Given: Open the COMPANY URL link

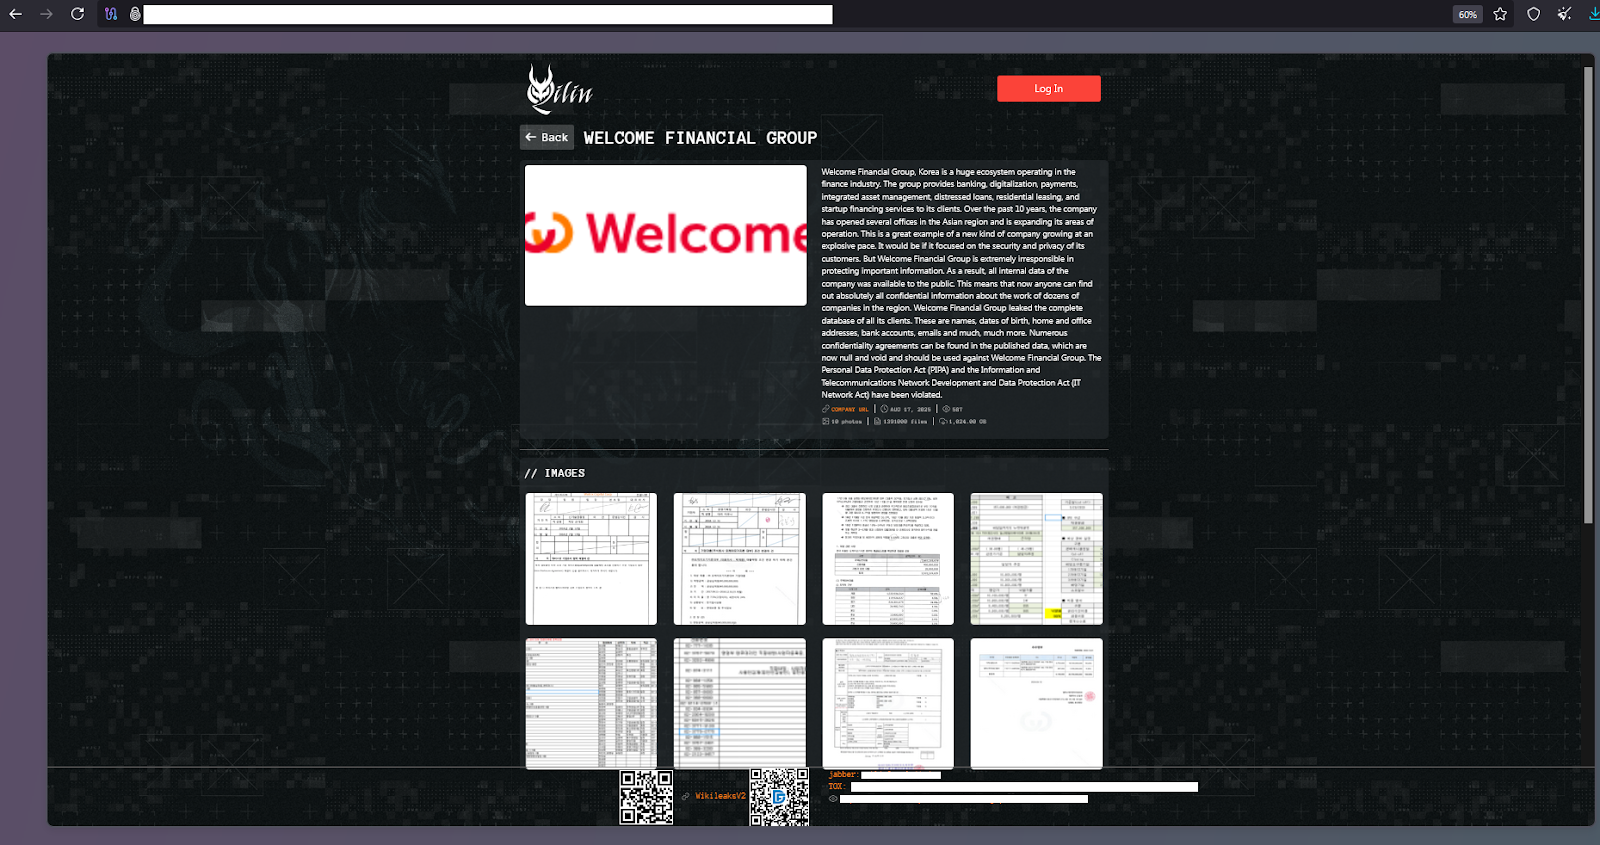Looking at the screenshot, I should pyautogui.click(x=850, y=409).
